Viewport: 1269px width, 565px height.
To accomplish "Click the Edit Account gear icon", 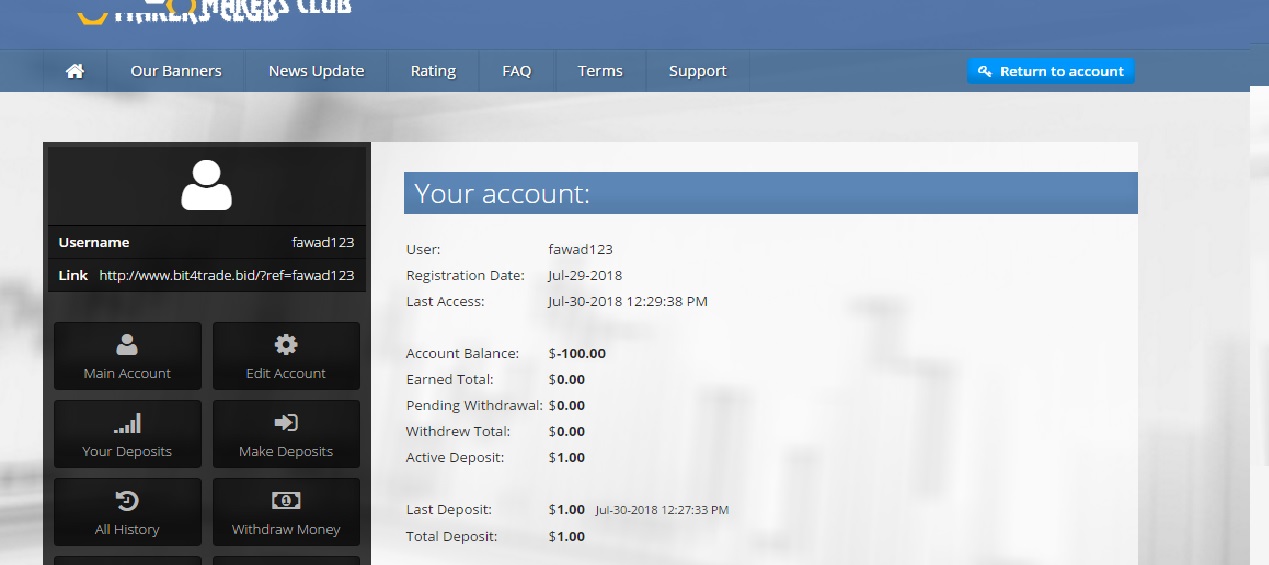I will pyautogui.click(x=286, y=345).
